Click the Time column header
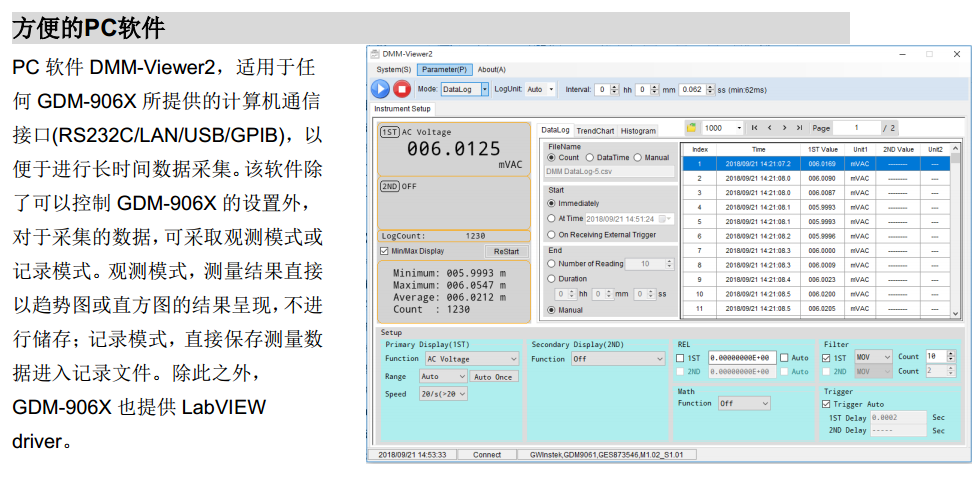This screenshot has height=493, width=980. (x=758, y=149)
